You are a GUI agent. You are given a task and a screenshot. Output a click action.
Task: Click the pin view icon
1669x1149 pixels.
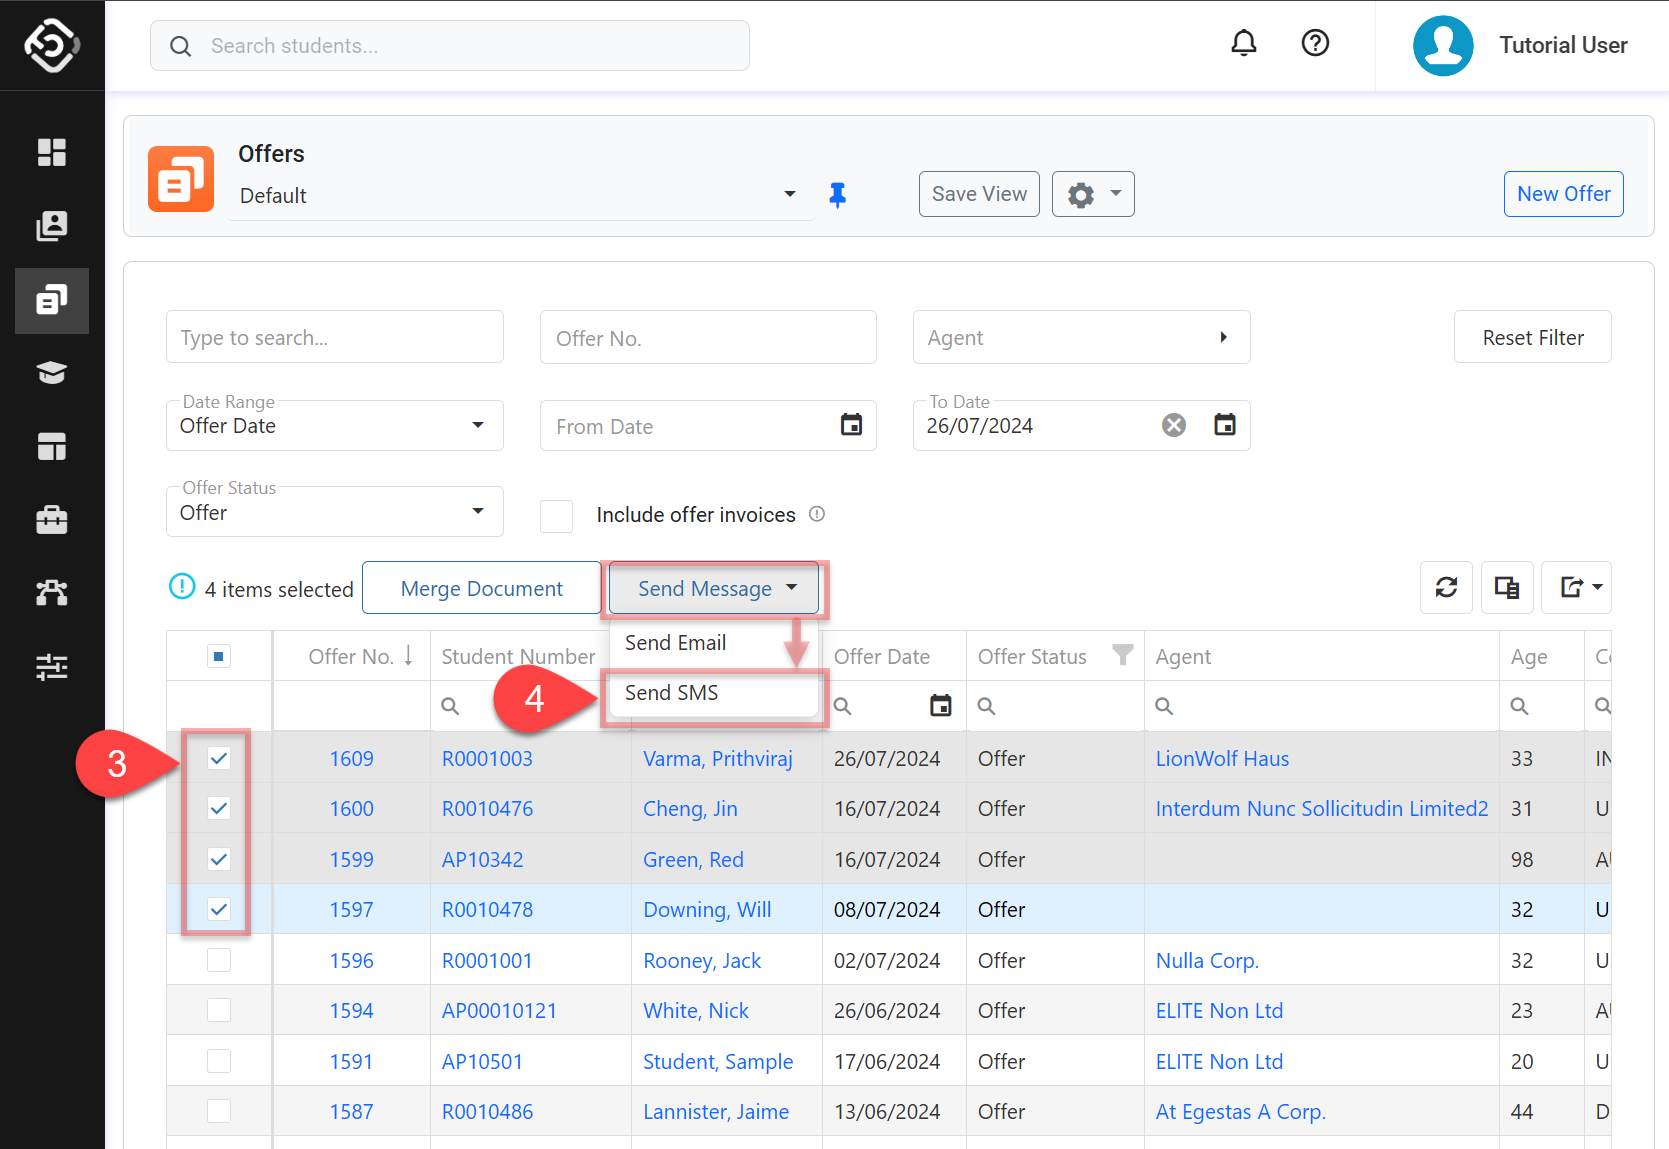838,195
